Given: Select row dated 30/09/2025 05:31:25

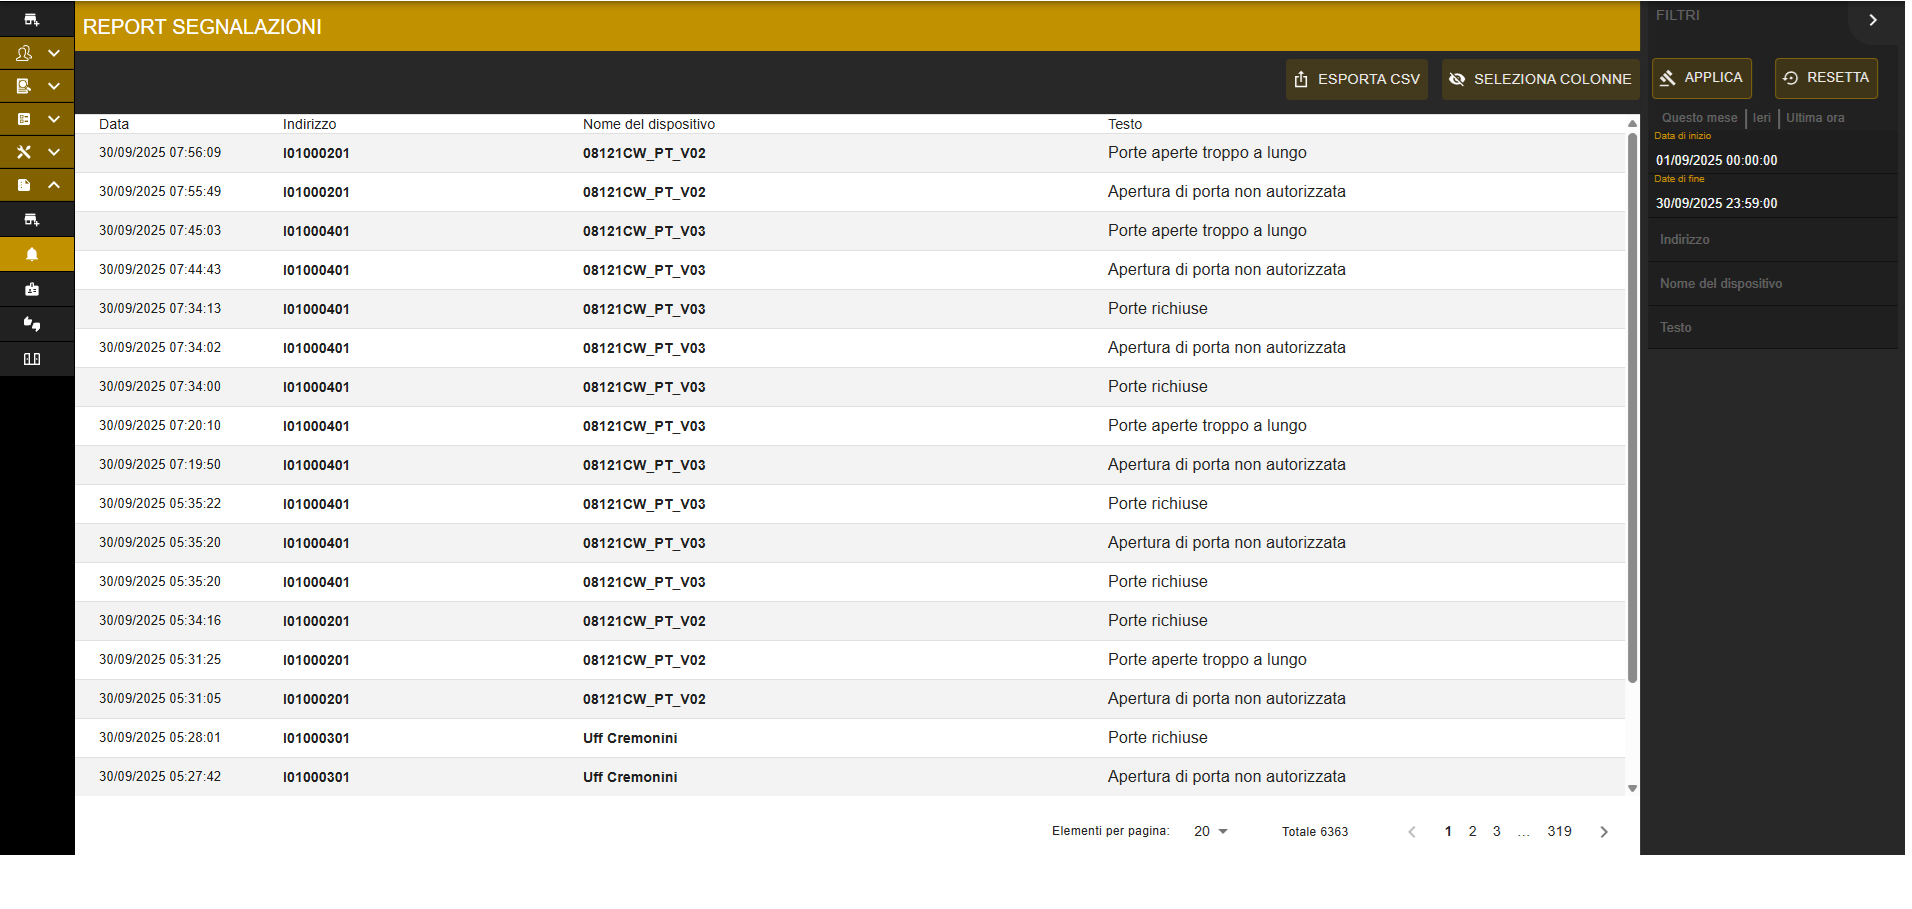Looking at the screenshot, I should pyautogui.click(x=850, y=660).
